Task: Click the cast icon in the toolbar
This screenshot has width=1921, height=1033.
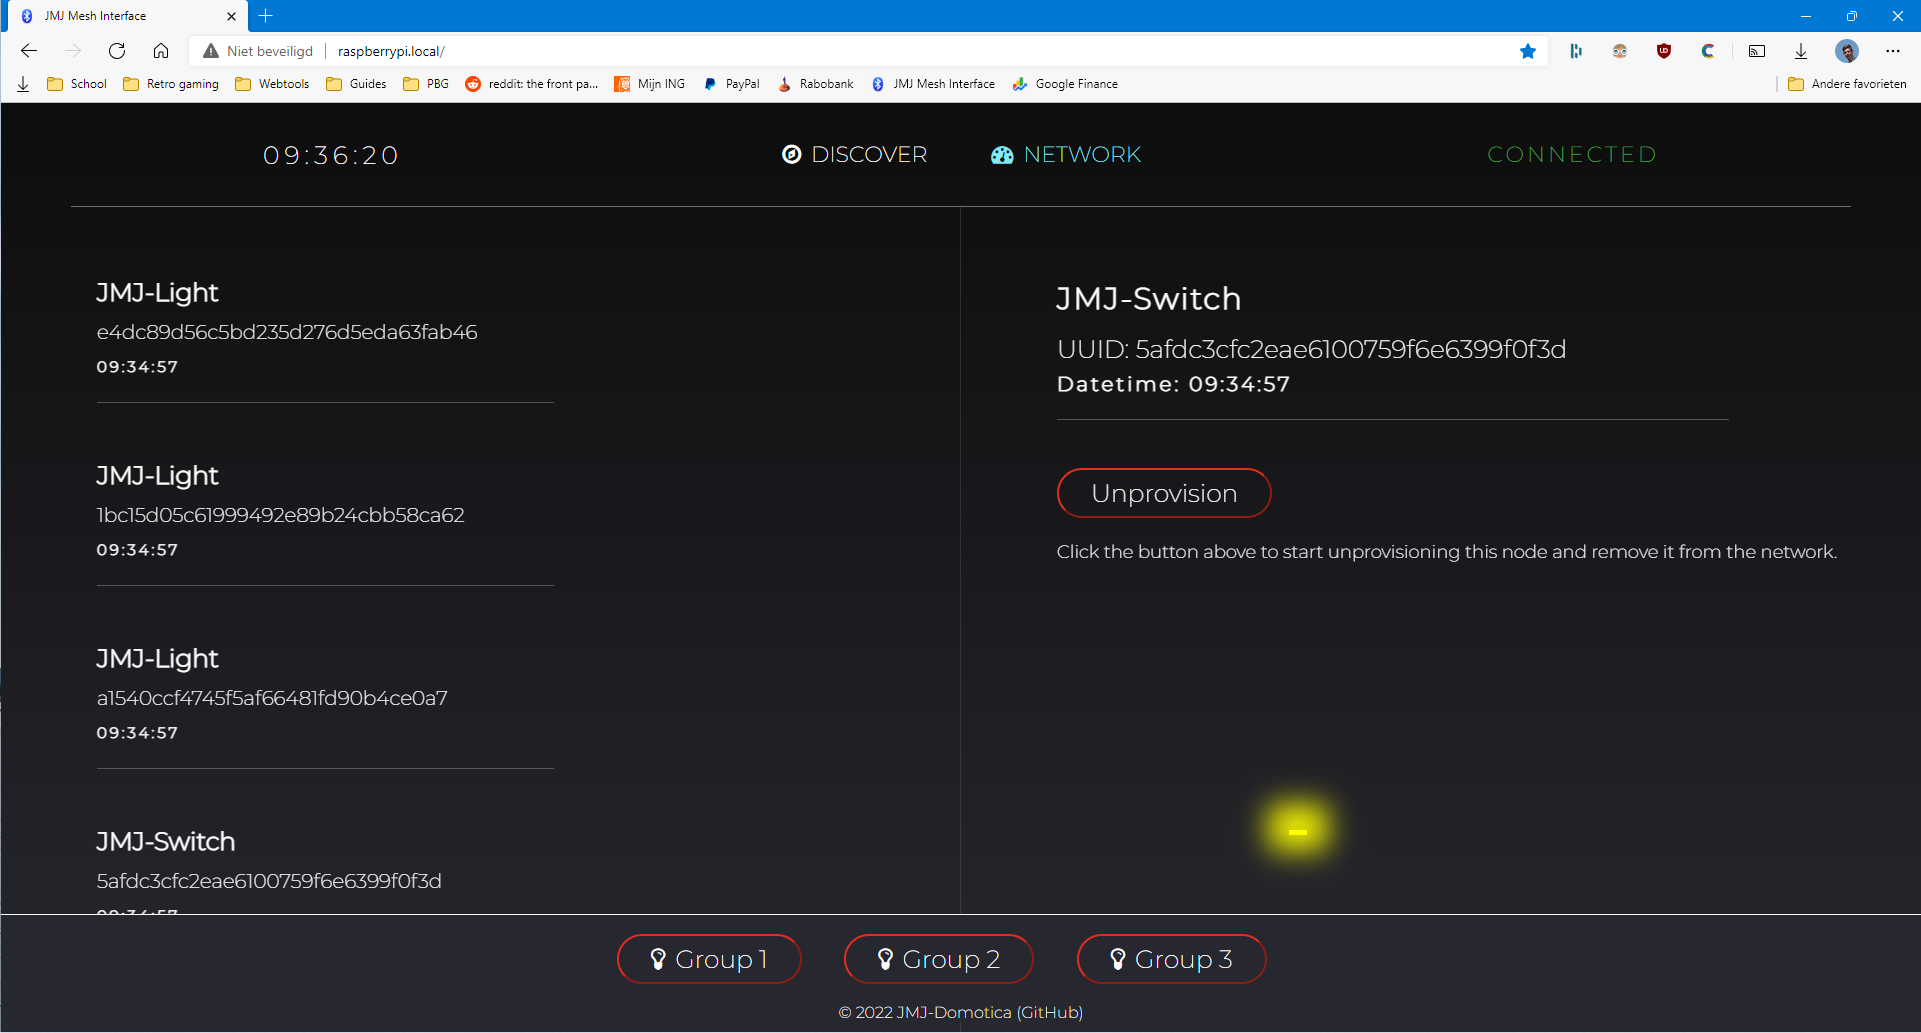Action: click(1757, 50)
